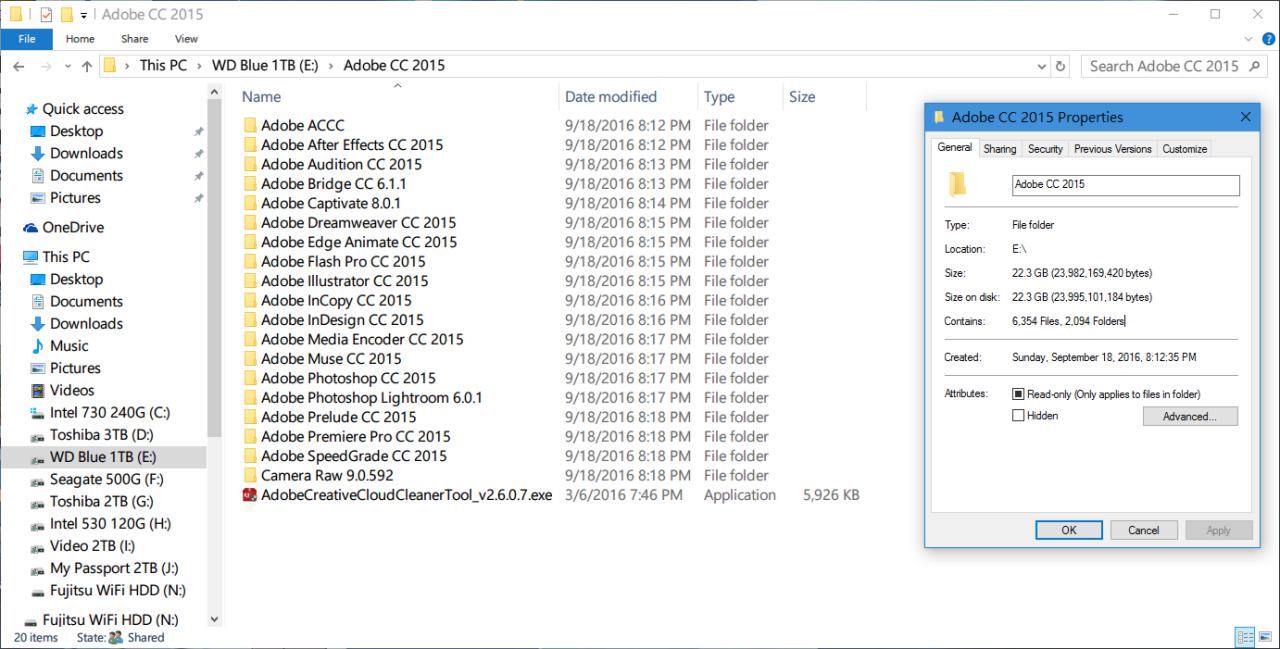
Task: Expand the chevron after WD Blue 1TB breadcrumb
Action: pos(331,66)
